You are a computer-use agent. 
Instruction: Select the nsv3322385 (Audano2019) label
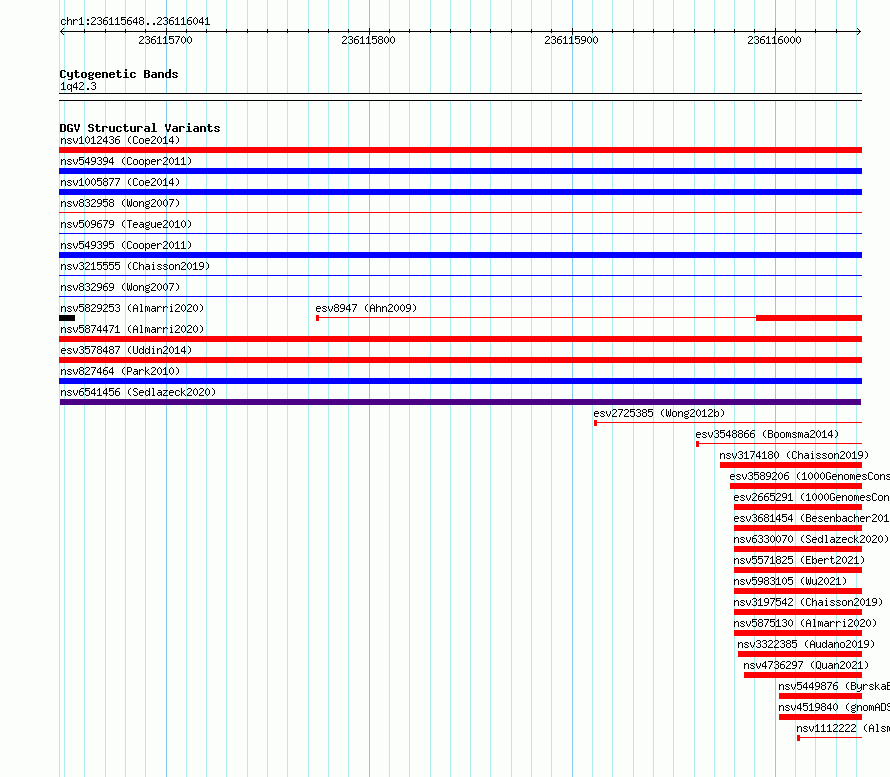(x=806, y=644)
